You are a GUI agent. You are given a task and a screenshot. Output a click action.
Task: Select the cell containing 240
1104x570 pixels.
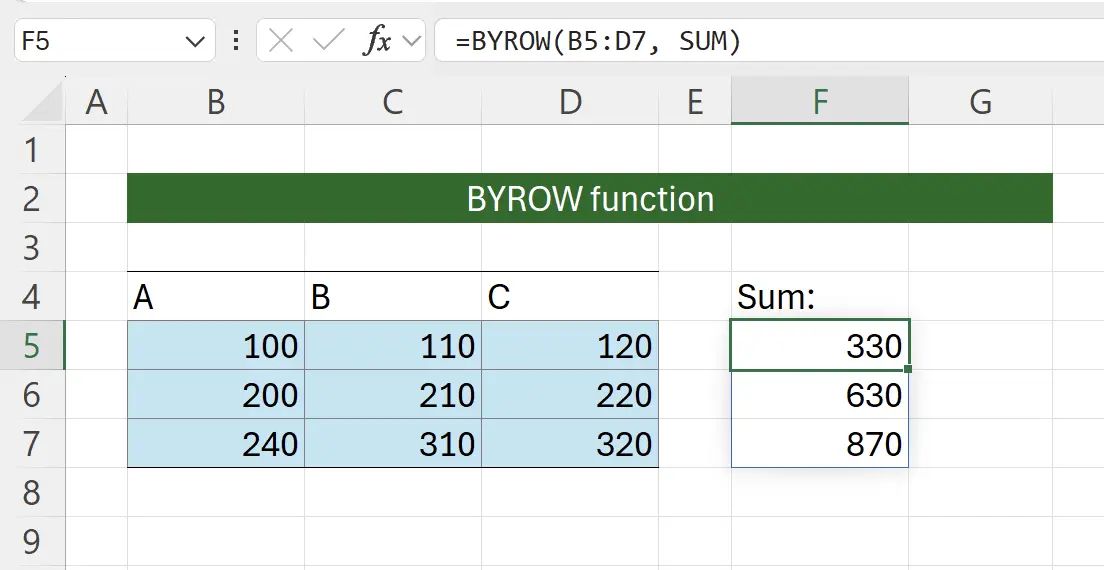coord(216,443)
